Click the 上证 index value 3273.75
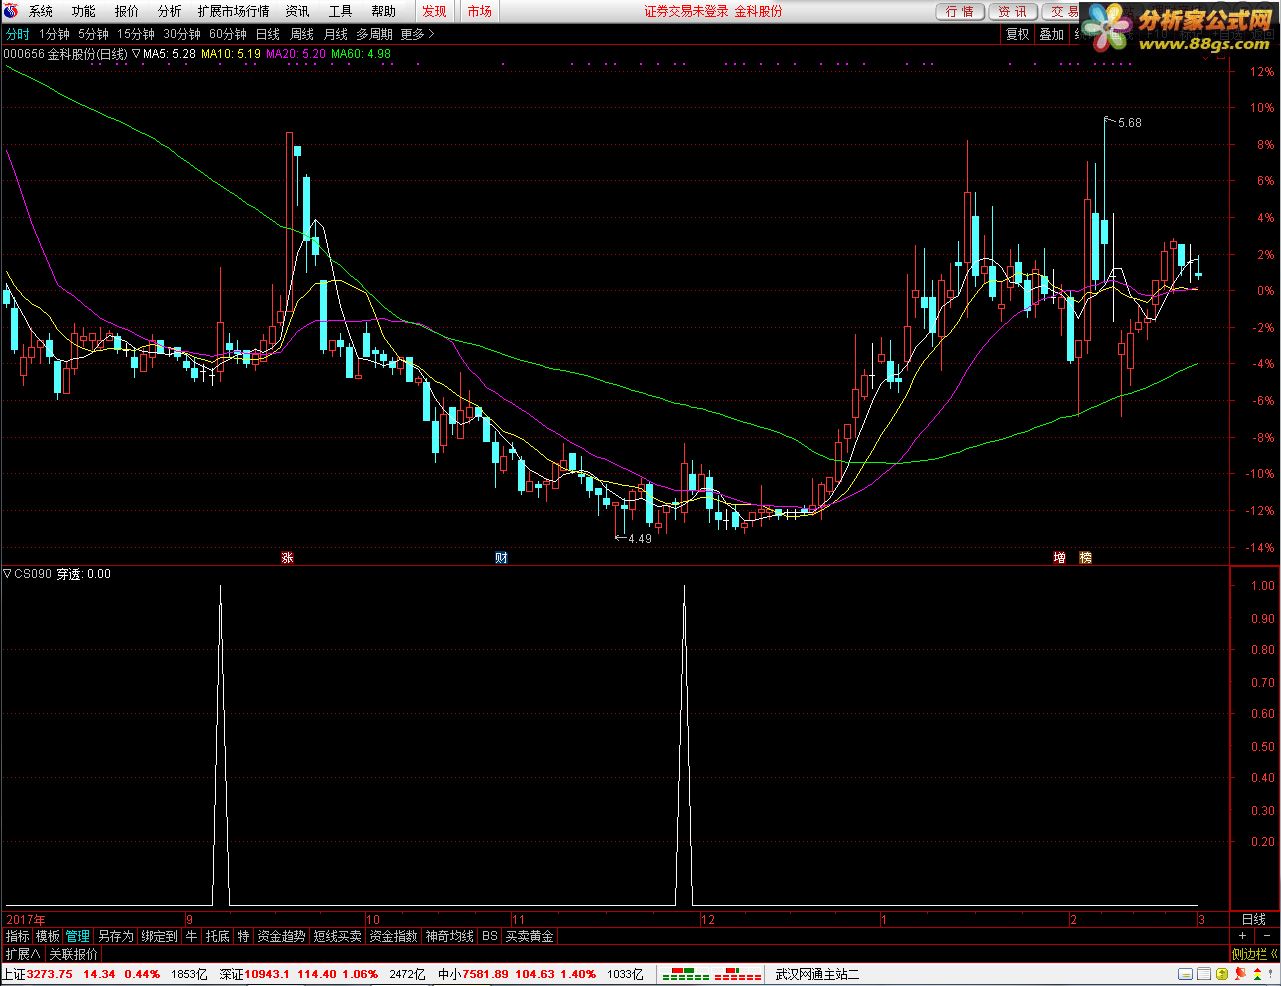Viewport: 1281px width, 986px height. pos(50,974)
